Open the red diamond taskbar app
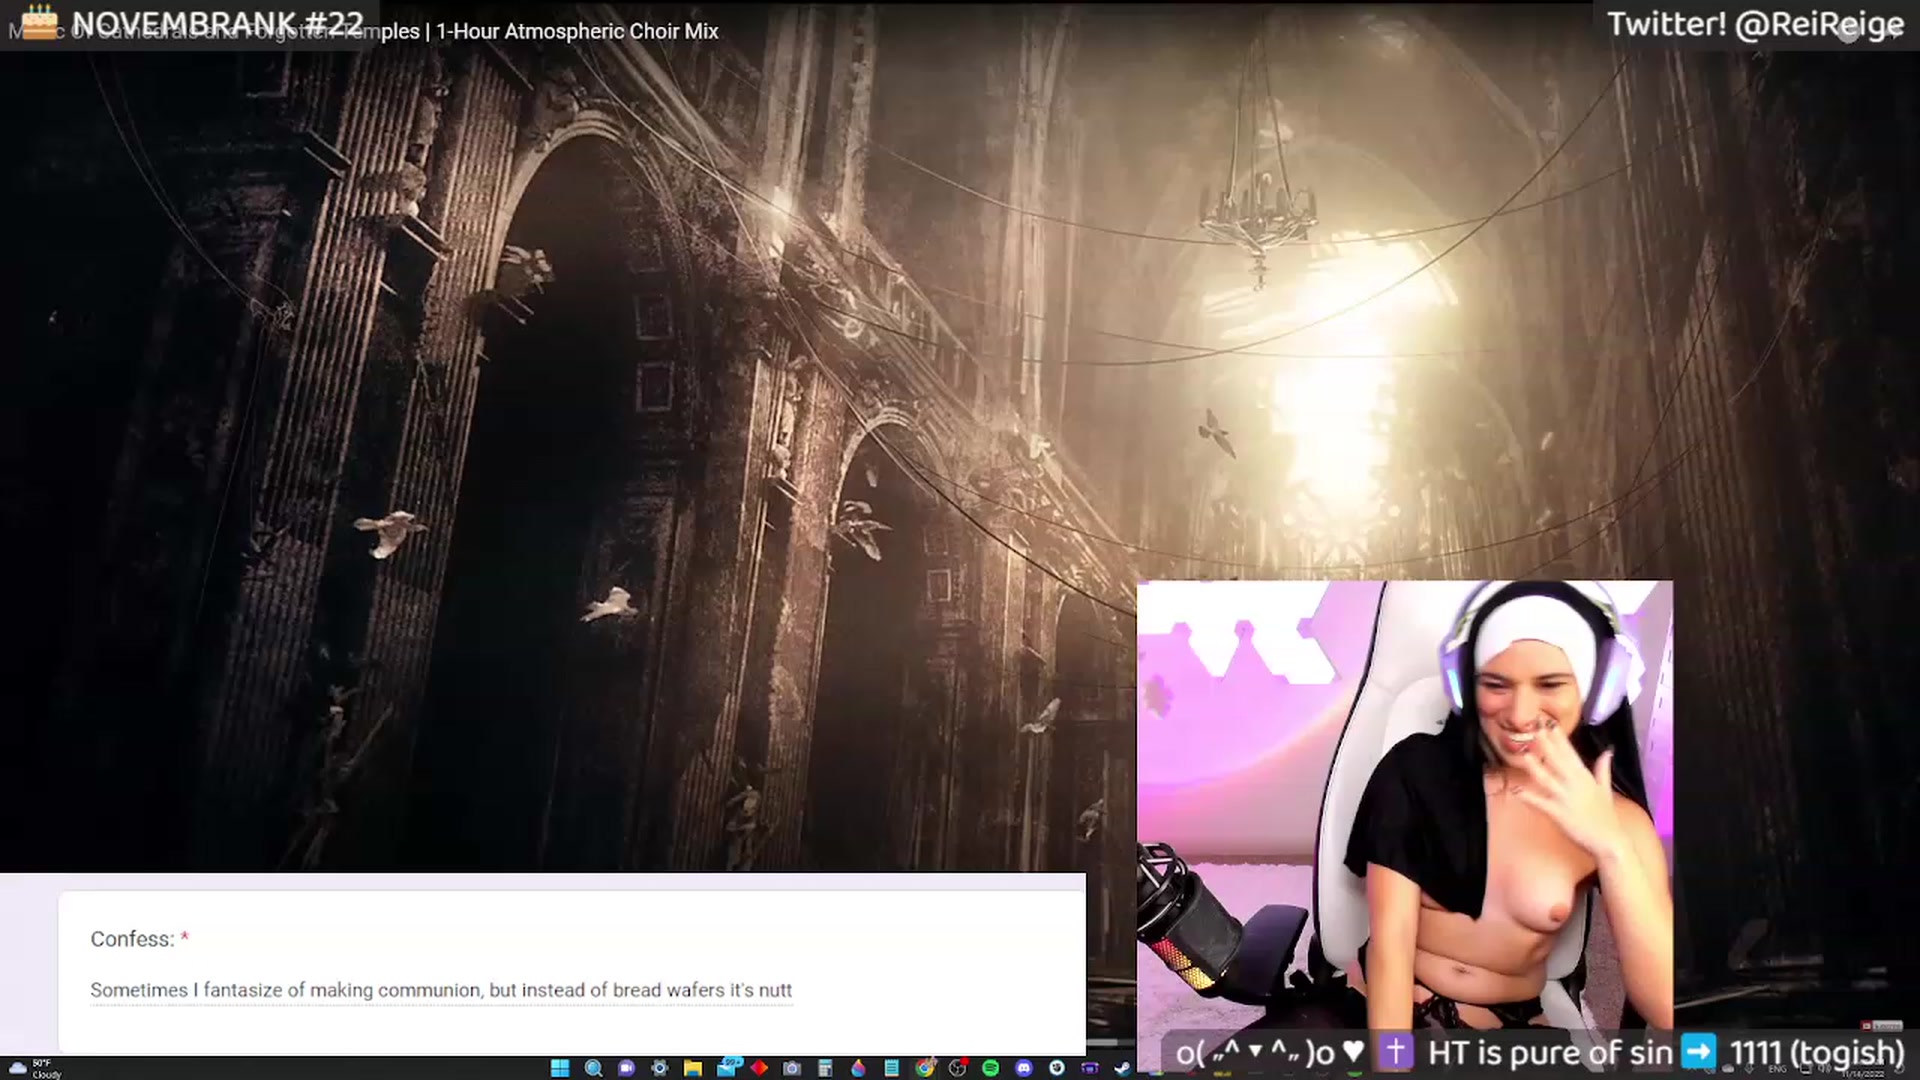Screen dimensions: 1920x1080 [x=759, y=1068]
